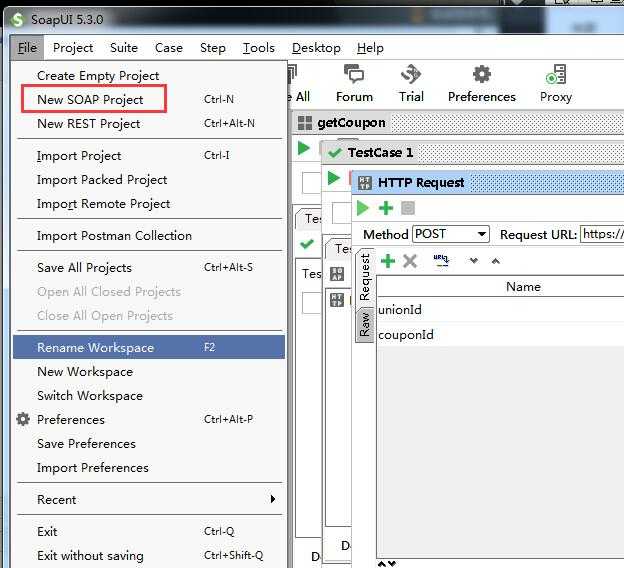Switch to the vertical Raw tab
Screen dimensions: 624x568
click(x=365, y=324)
